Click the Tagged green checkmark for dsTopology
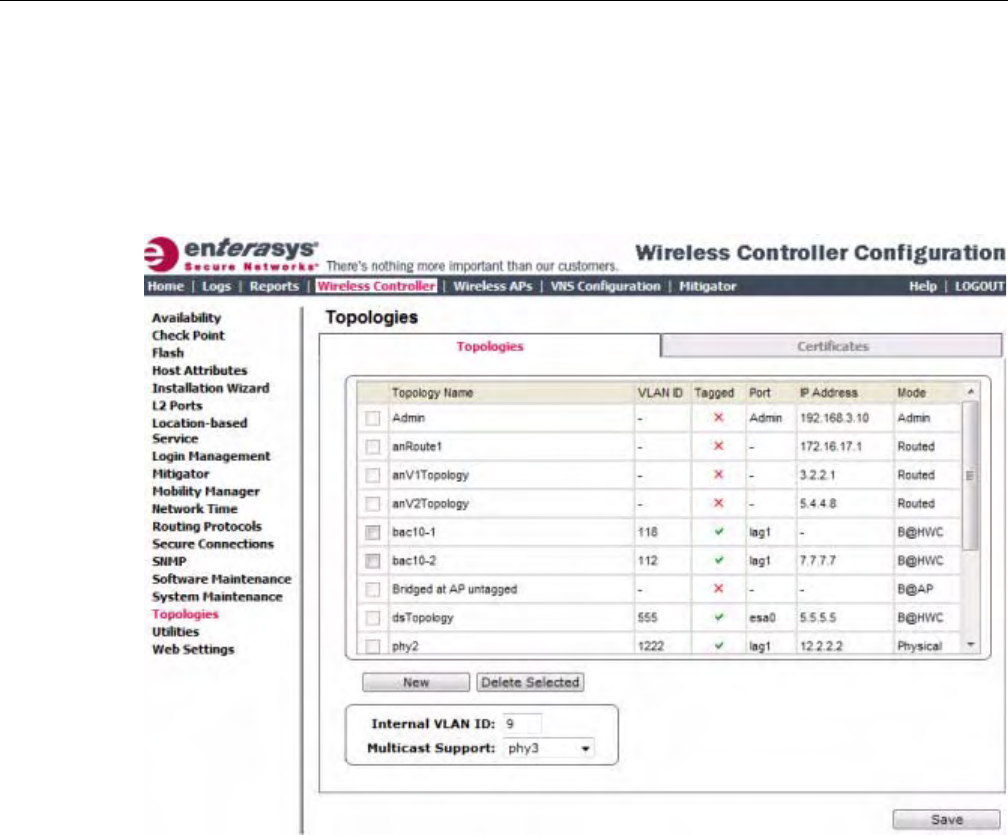The height and width of the screenshot is (835, 1008). pyautogui.click(x=719, y=617)
